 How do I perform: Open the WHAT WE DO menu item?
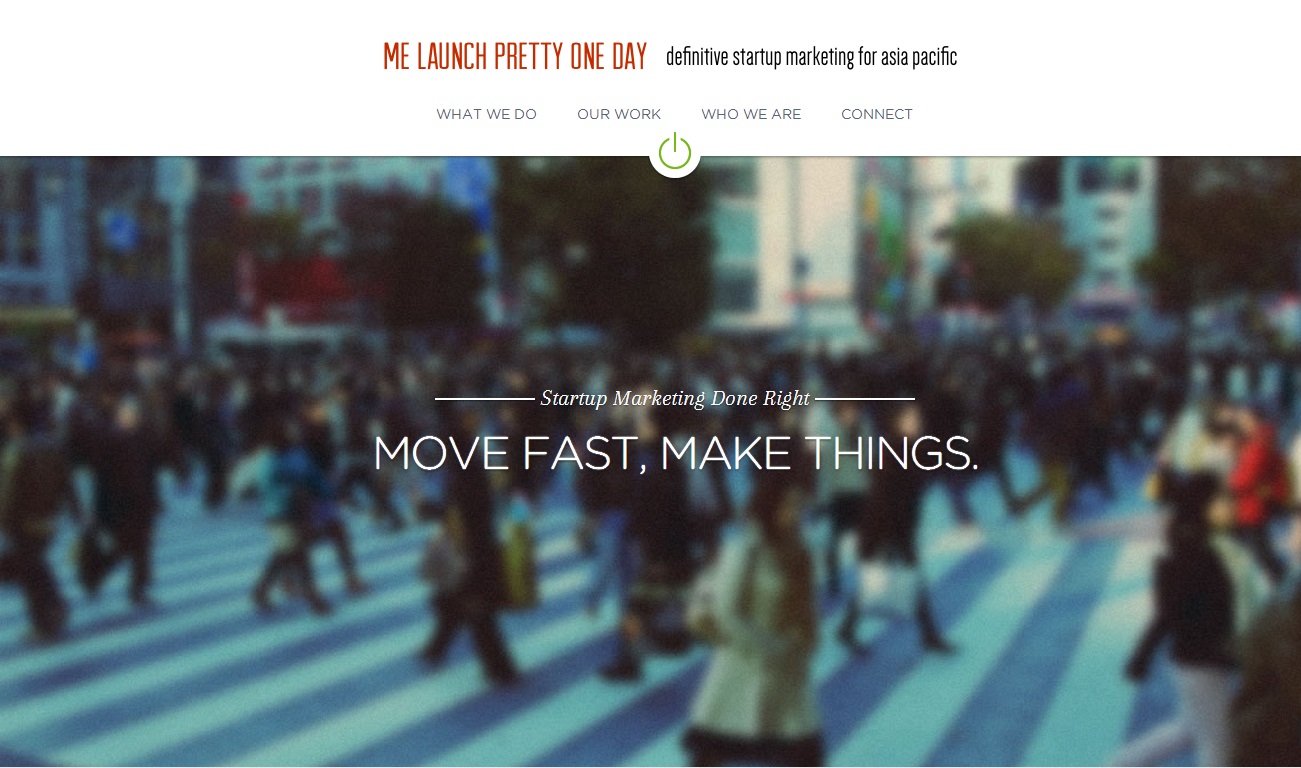486,114
